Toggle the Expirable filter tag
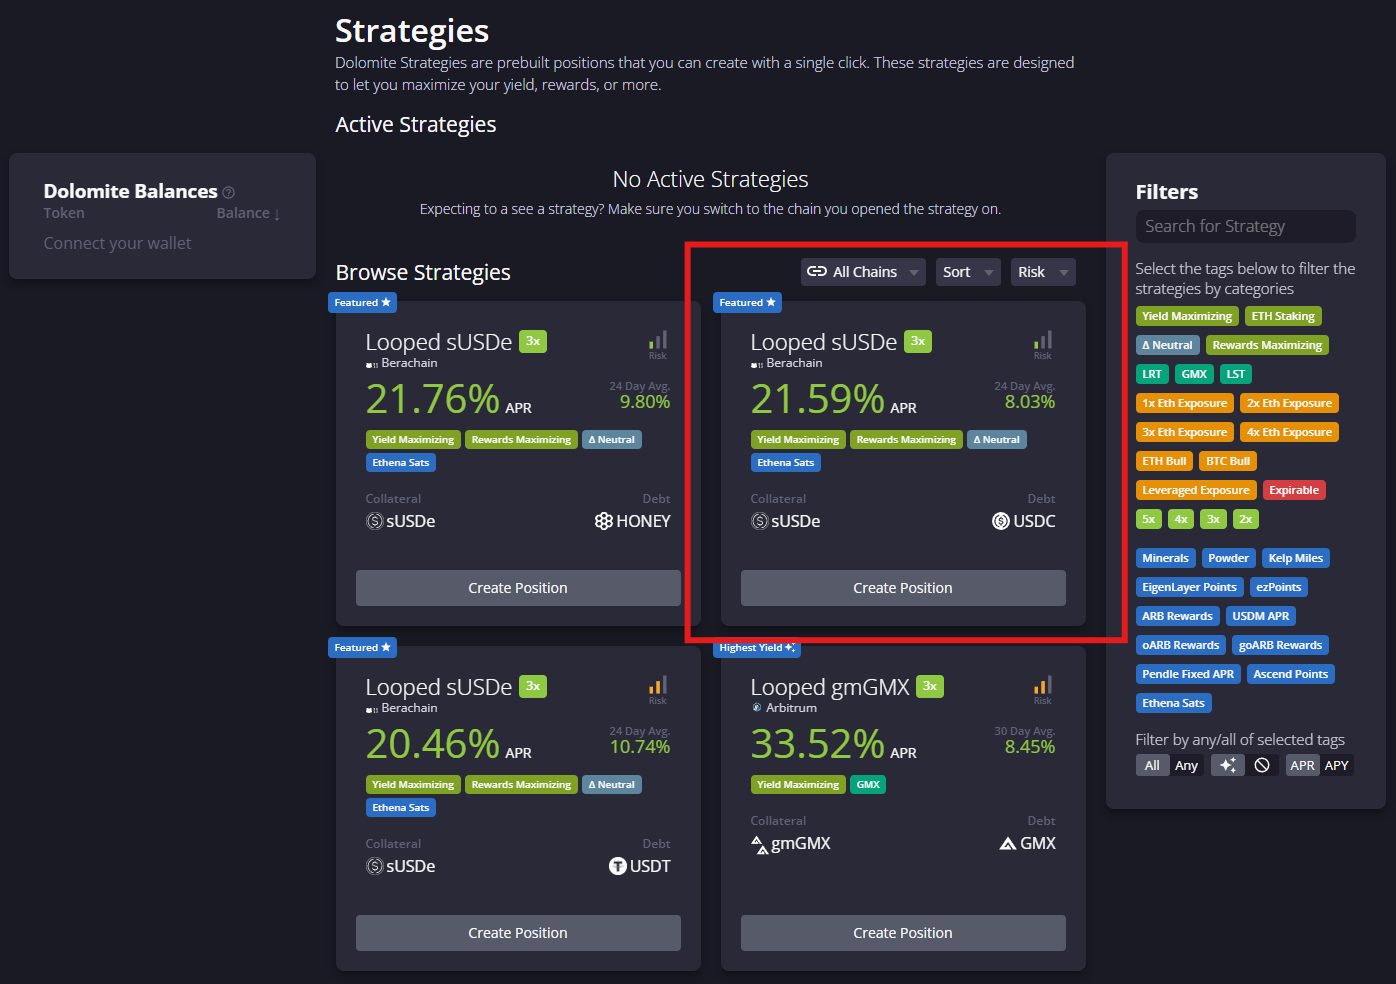The width and height of the screenshot is (1396, 984). 1294,490
